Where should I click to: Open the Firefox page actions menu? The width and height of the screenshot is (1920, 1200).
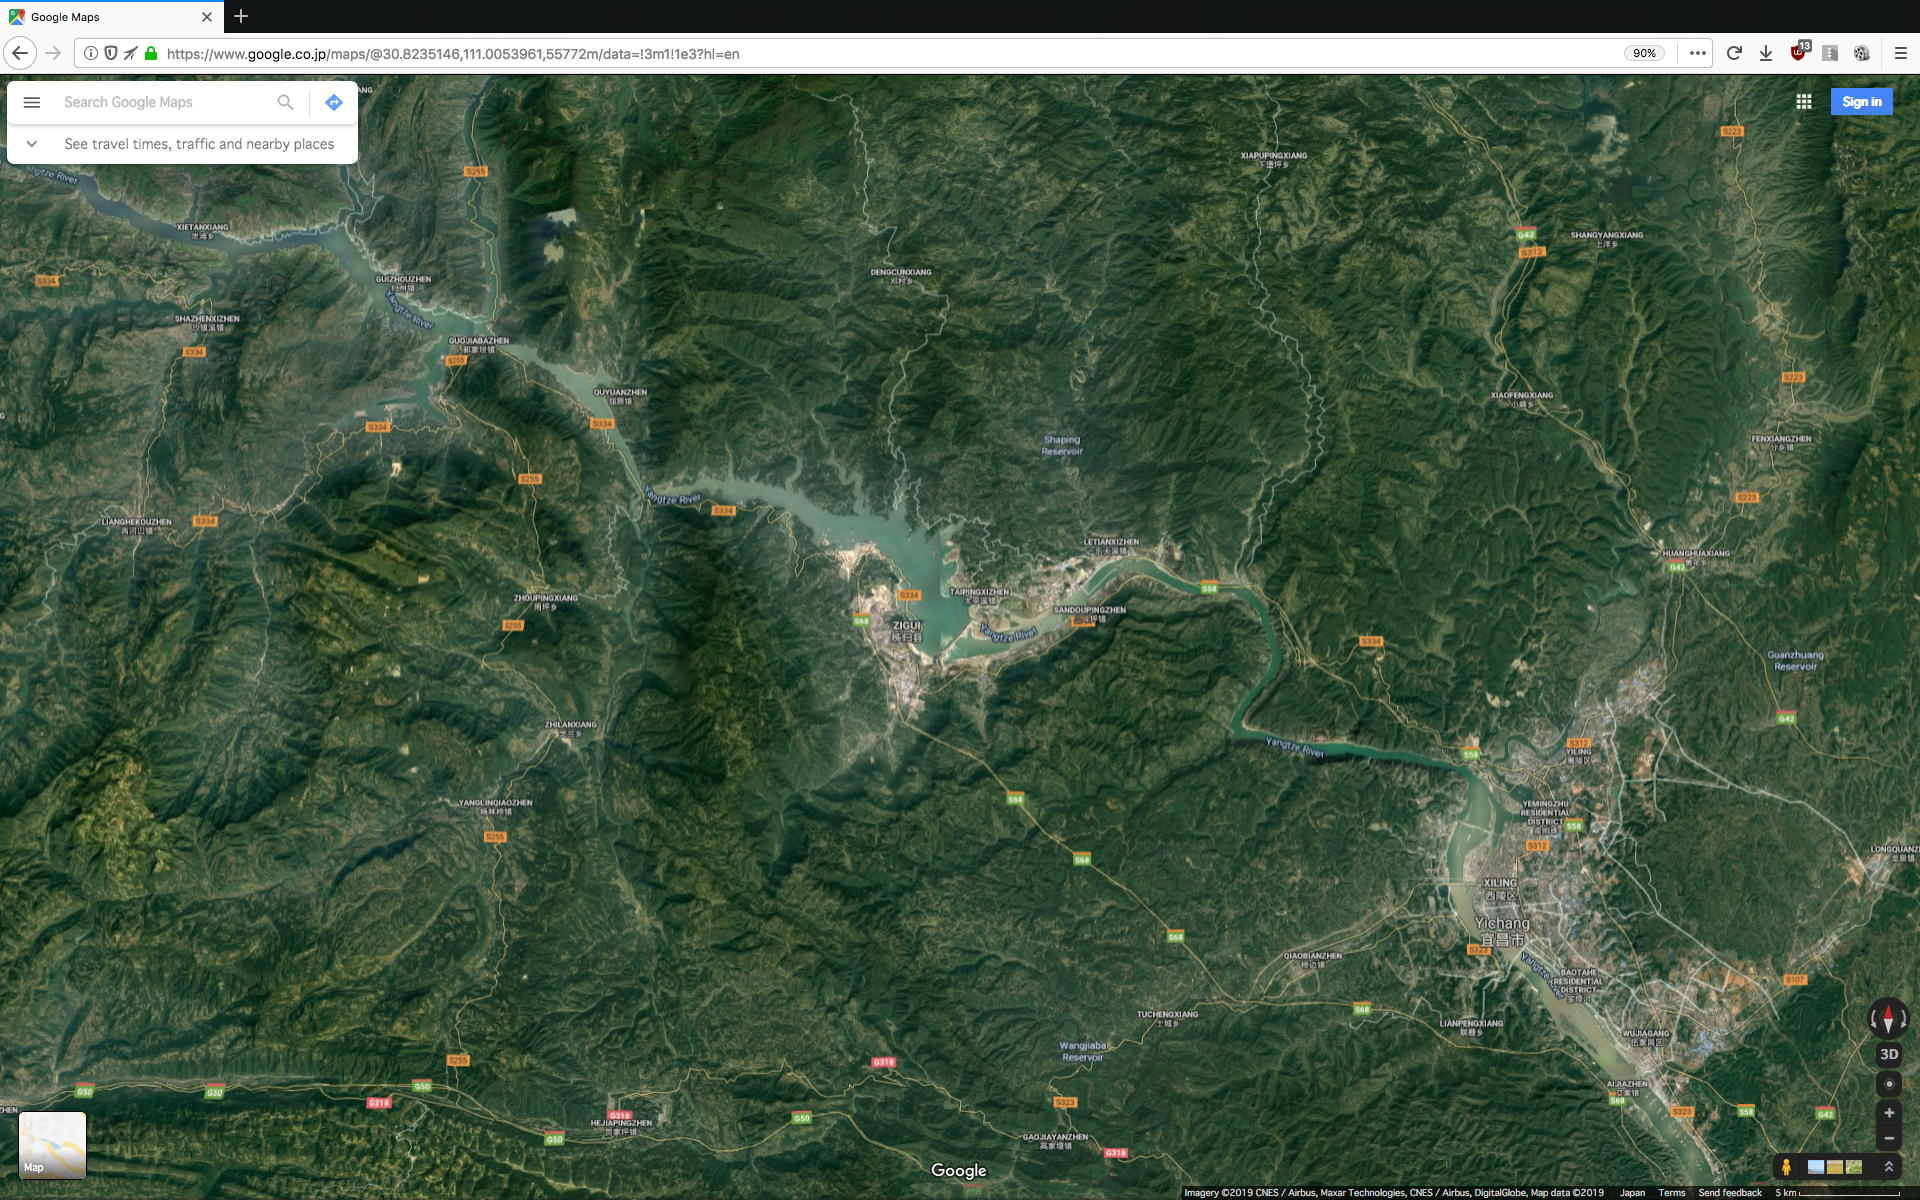pos(1697,53)
